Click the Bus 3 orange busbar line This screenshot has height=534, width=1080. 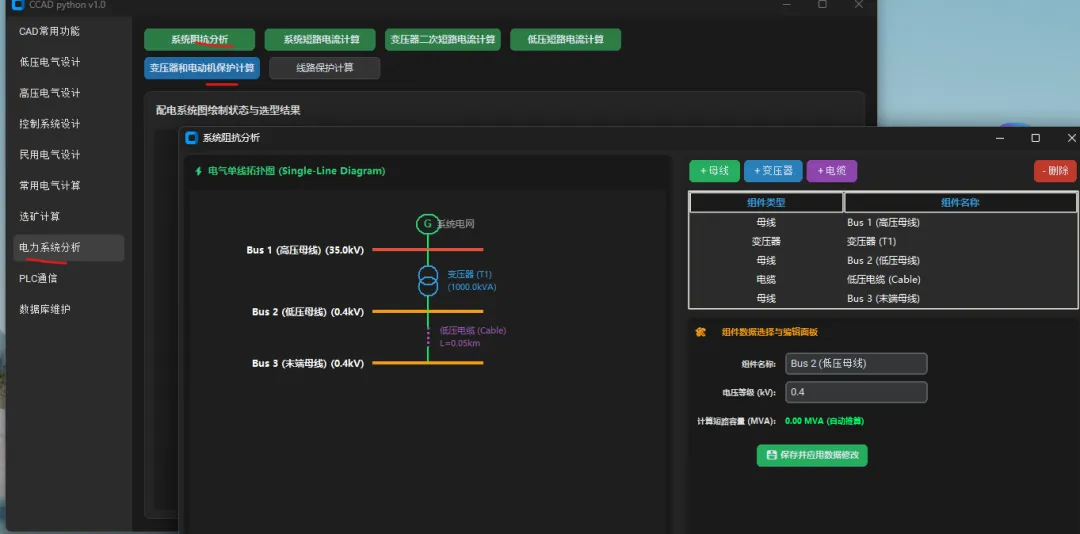tap(428, 362)
